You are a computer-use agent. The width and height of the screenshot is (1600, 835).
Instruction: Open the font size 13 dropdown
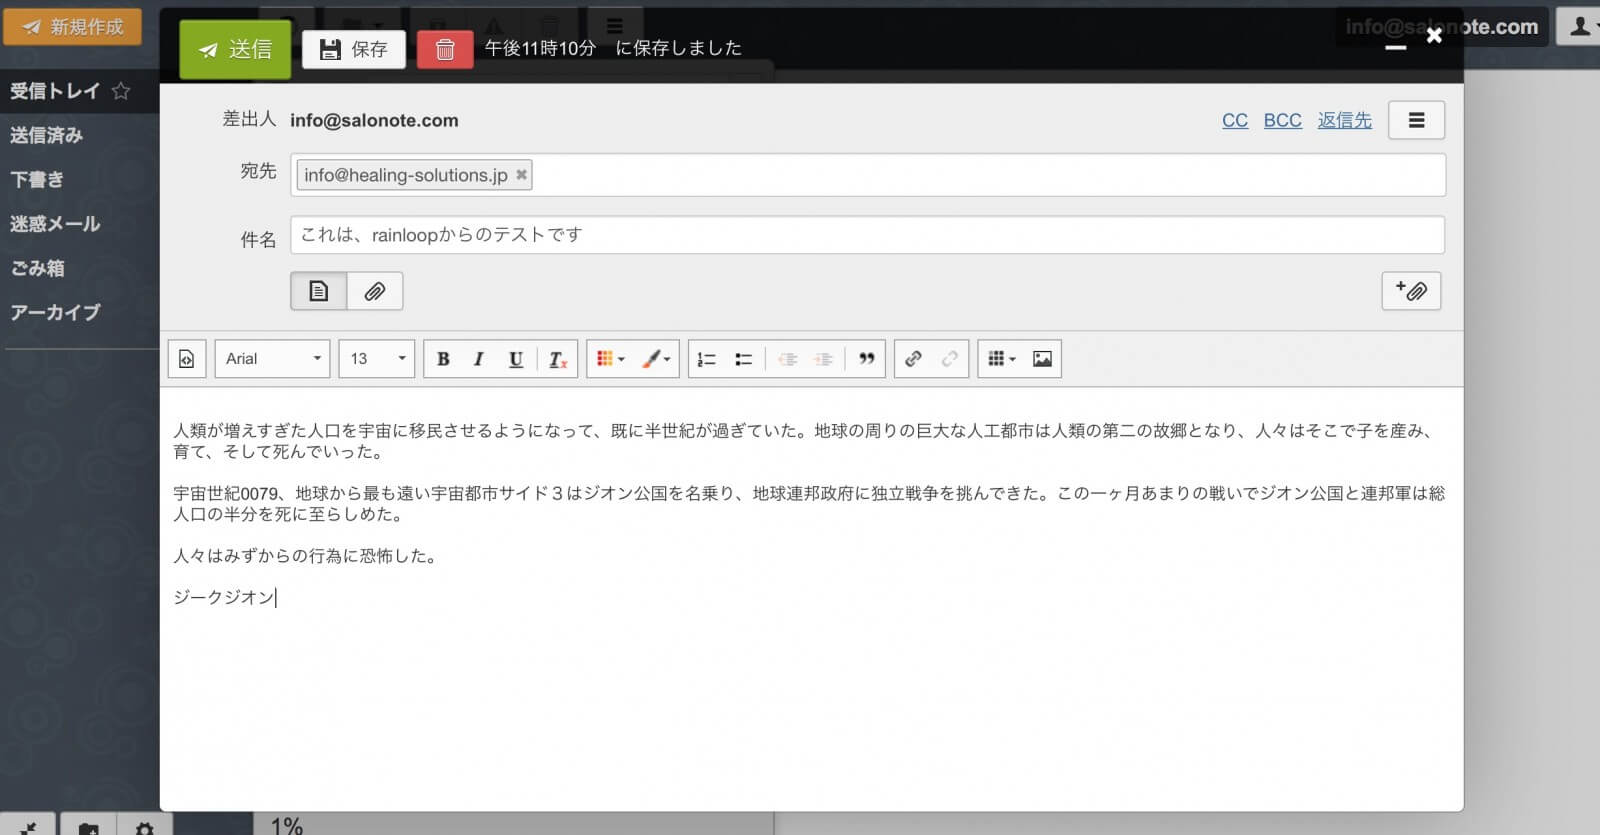377,359
